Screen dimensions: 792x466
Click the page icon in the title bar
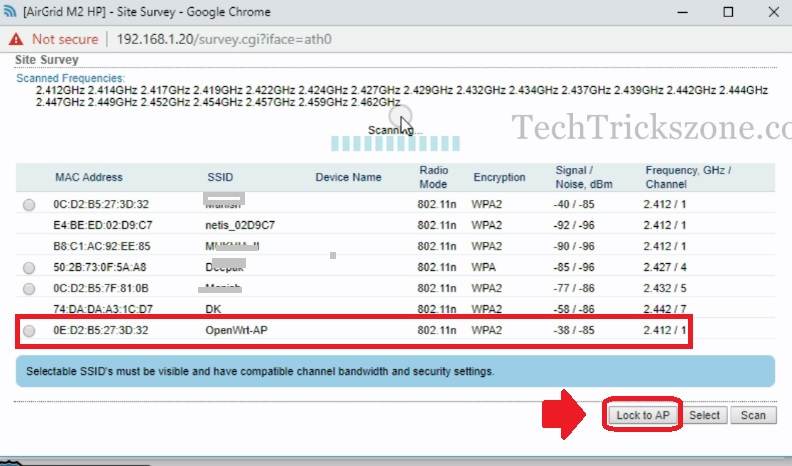11,11
